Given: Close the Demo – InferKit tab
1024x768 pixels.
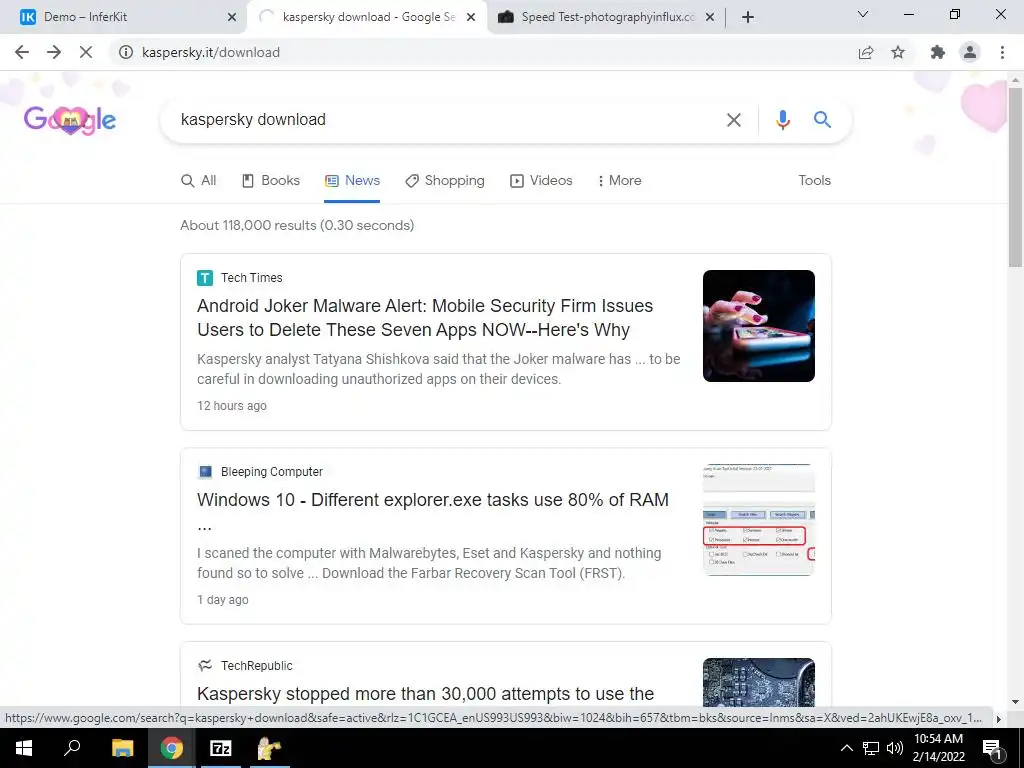Looking at the screenshot, I should click(232, 17).
